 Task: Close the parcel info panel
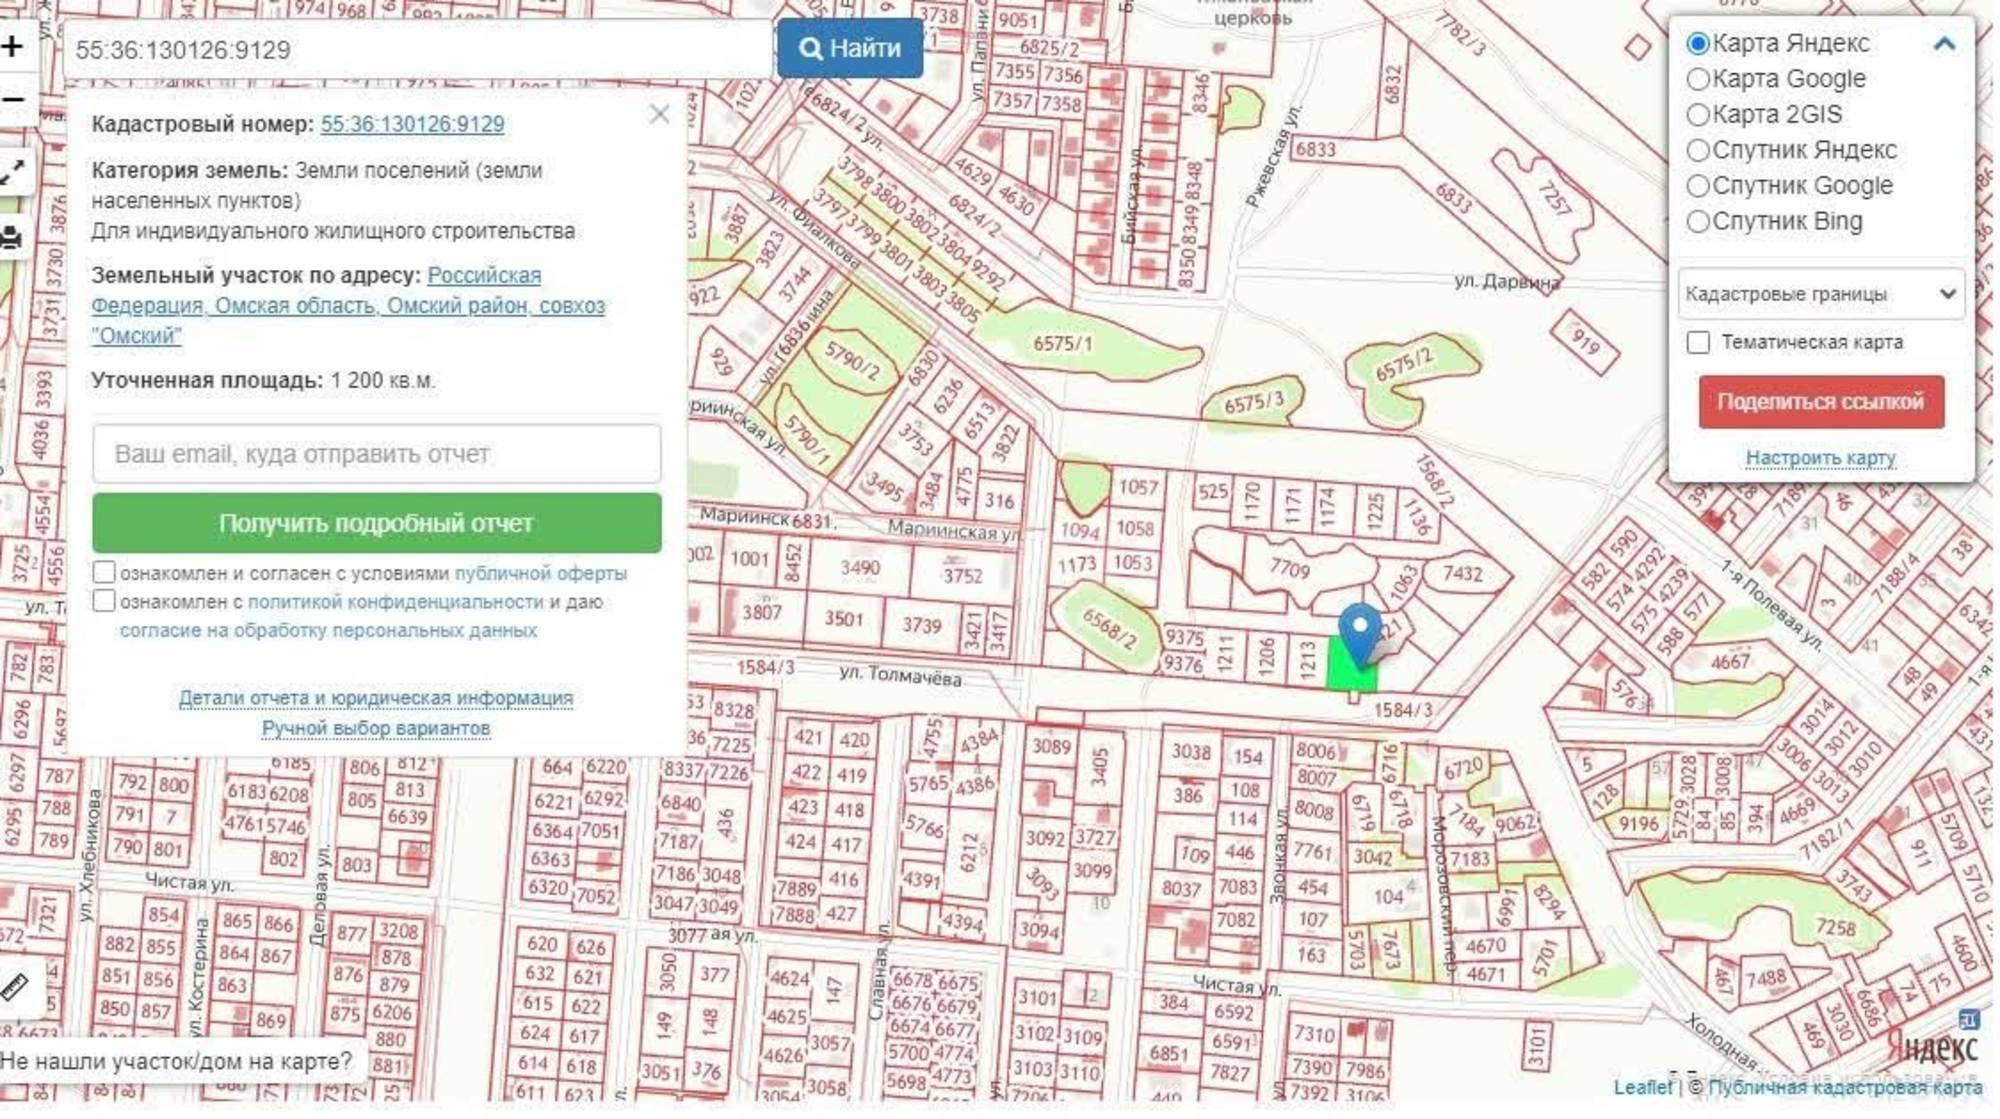point(659,114)
